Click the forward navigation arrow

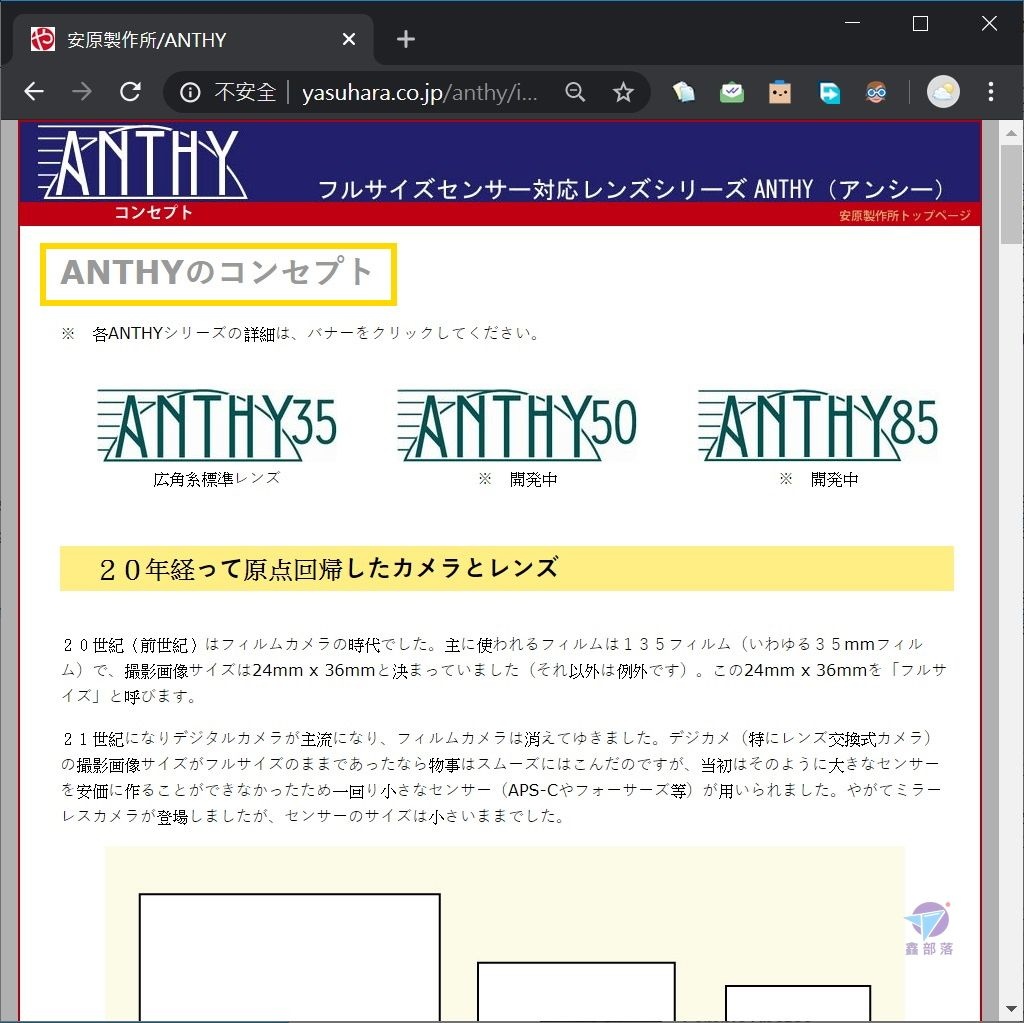tap(82, 92)
